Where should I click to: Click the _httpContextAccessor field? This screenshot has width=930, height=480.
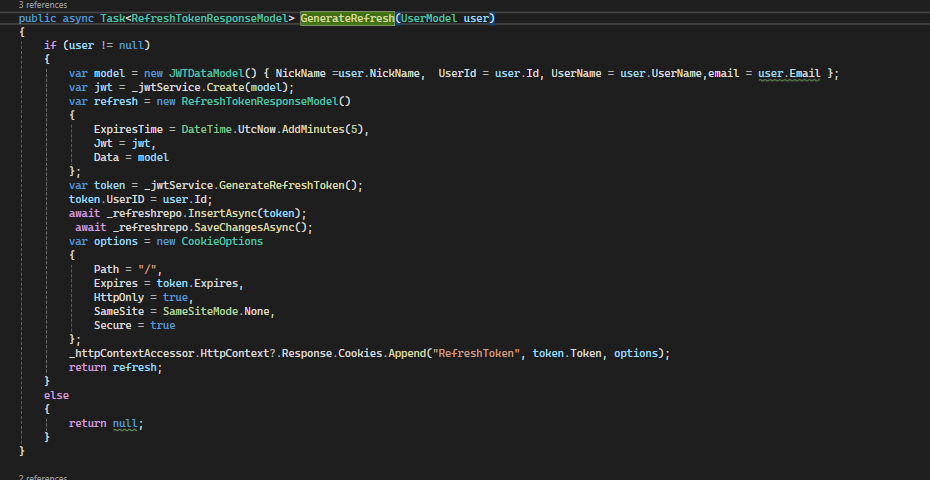pyautogui.click(x=132, y=354)
